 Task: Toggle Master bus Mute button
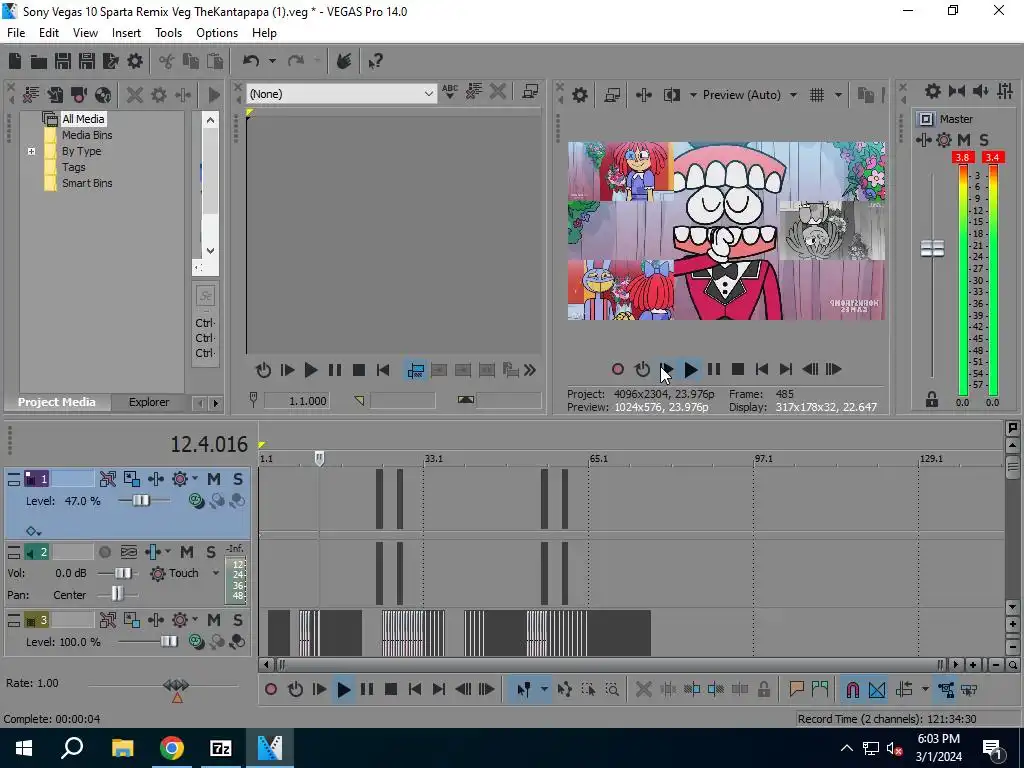click(x=964, y=140)
